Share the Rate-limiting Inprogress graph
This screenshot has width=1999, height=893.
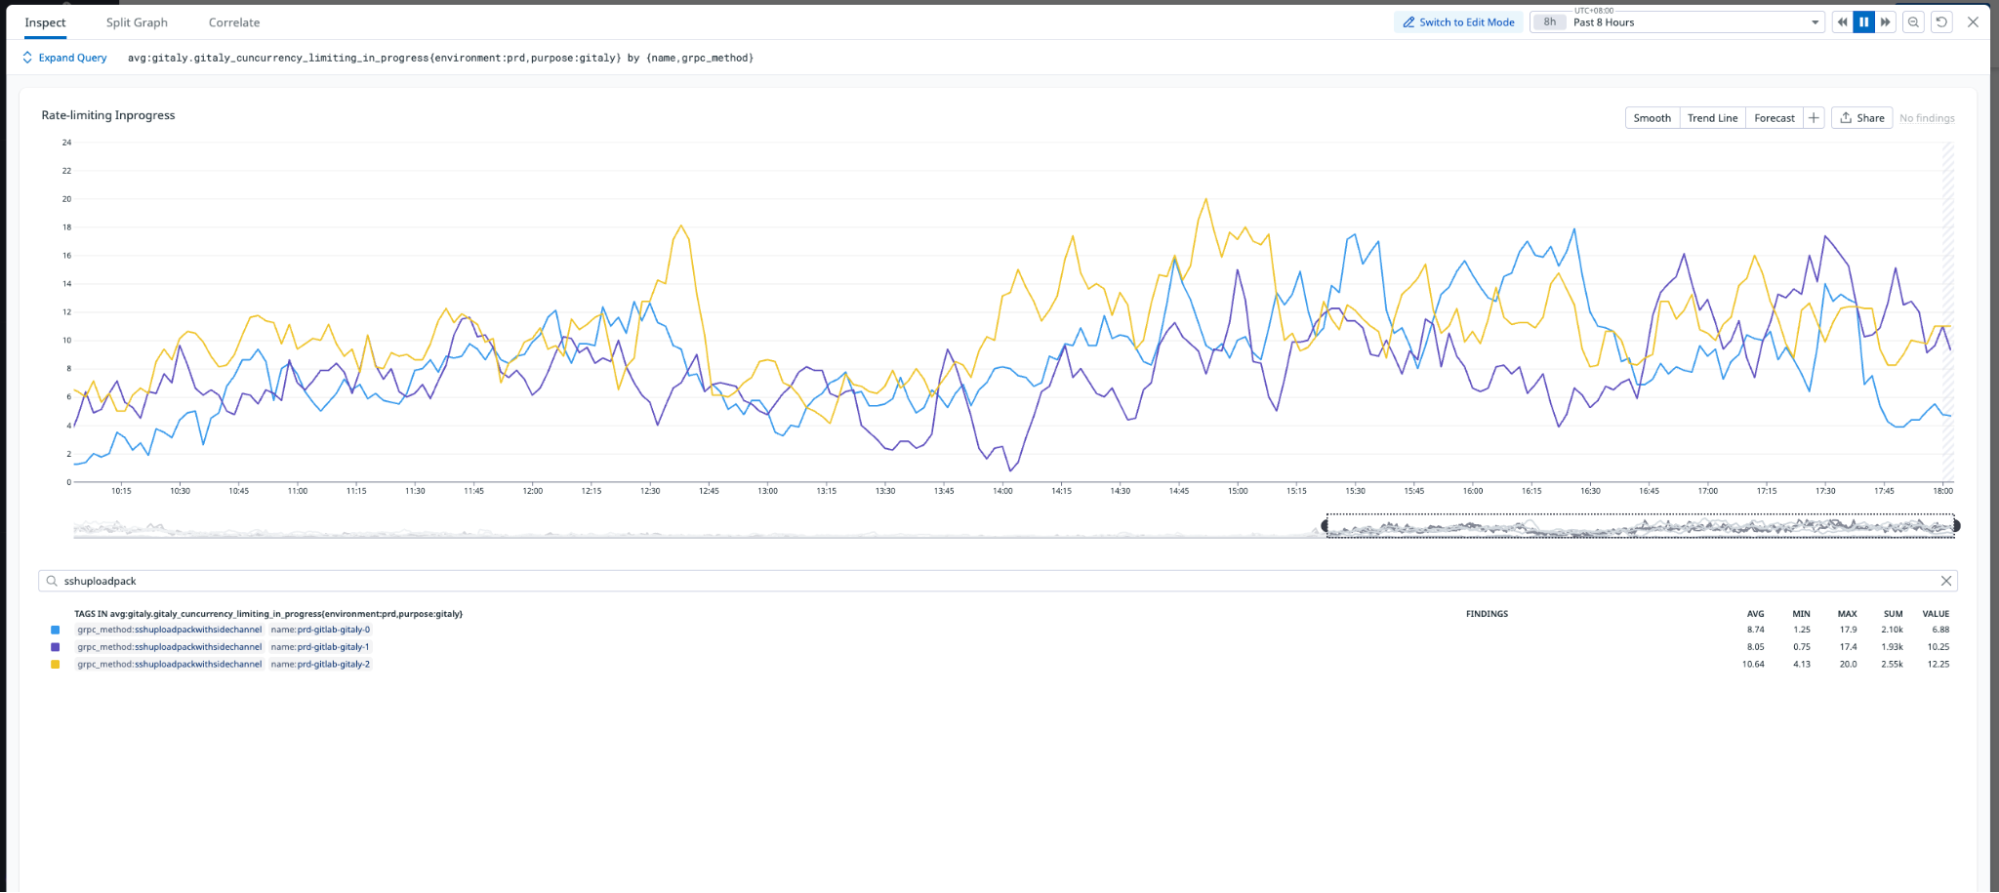1861,118
